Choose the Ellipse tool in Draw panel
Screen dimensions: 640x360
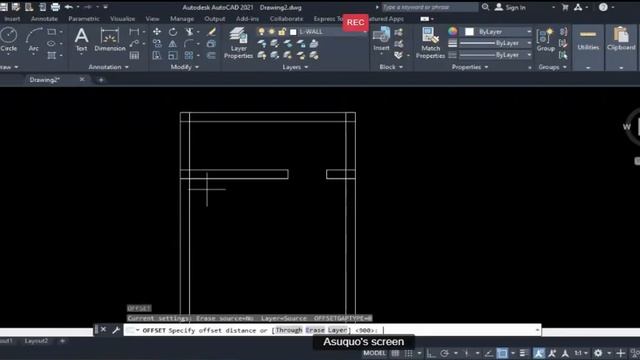pyautogui.click(x=51, y=43)
